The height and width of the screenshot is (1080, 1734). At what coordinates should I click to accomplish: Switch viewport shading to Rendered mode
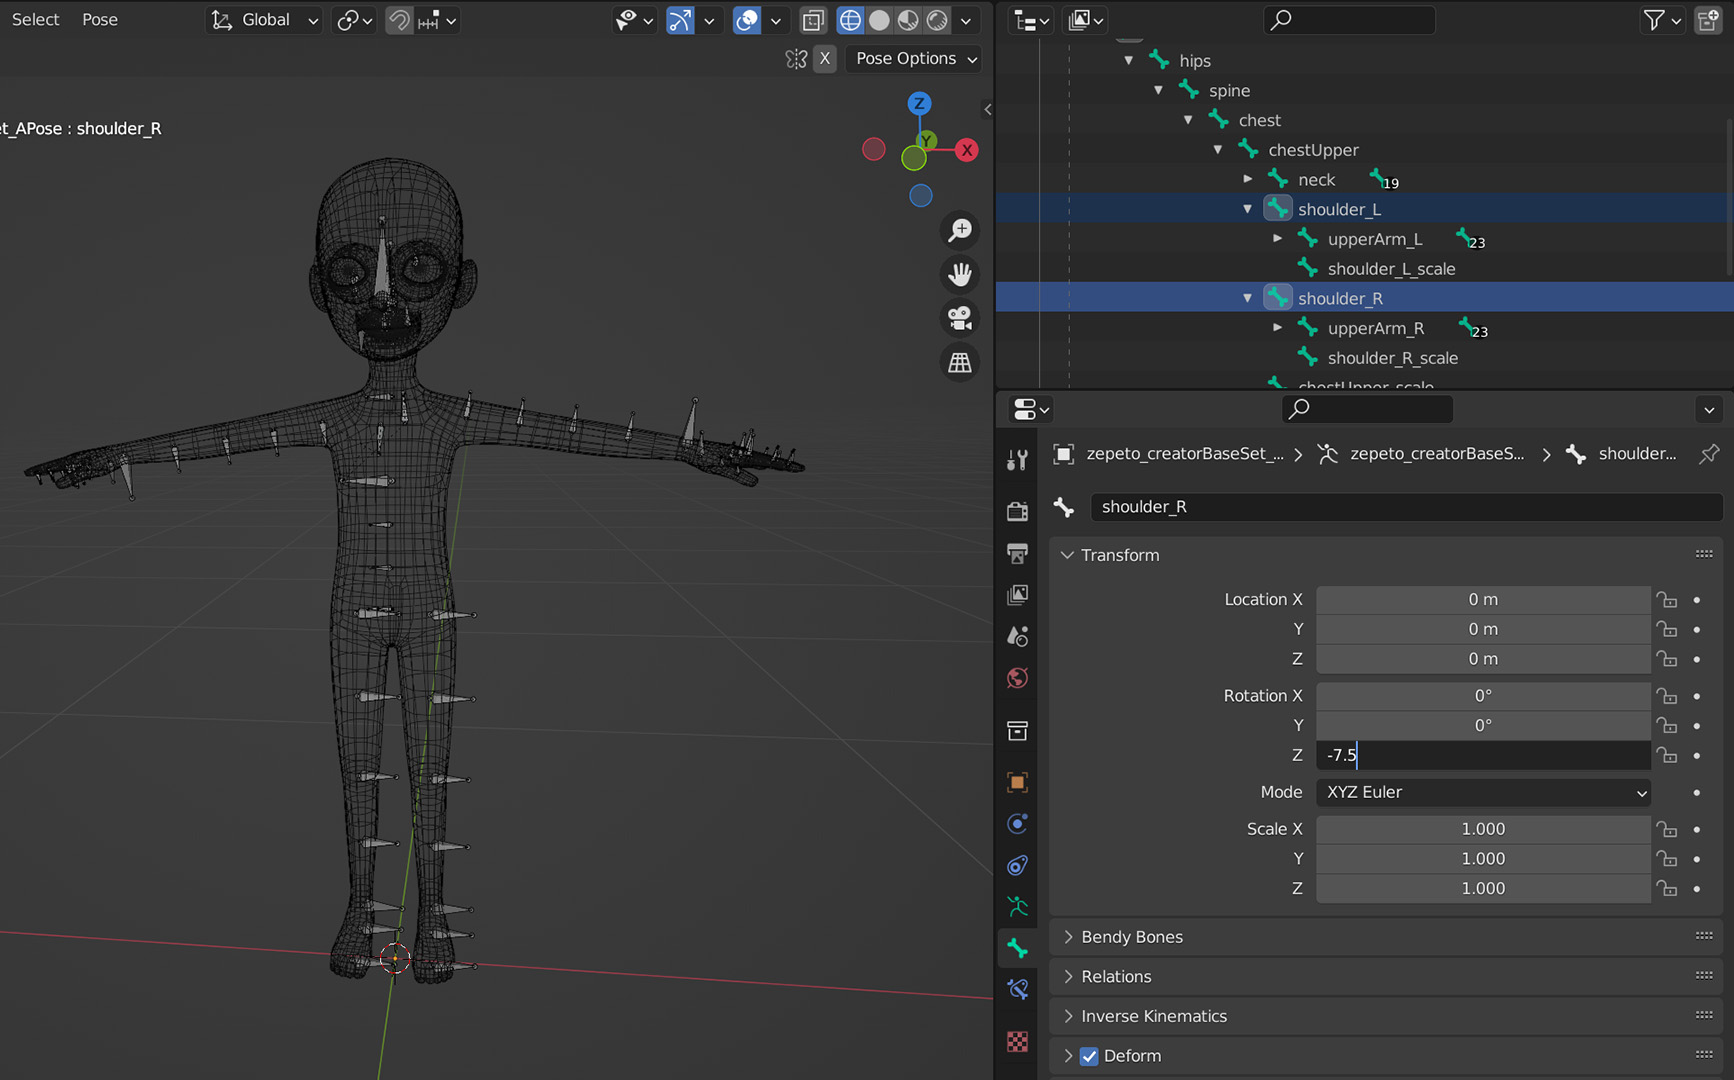click(936, 20)
